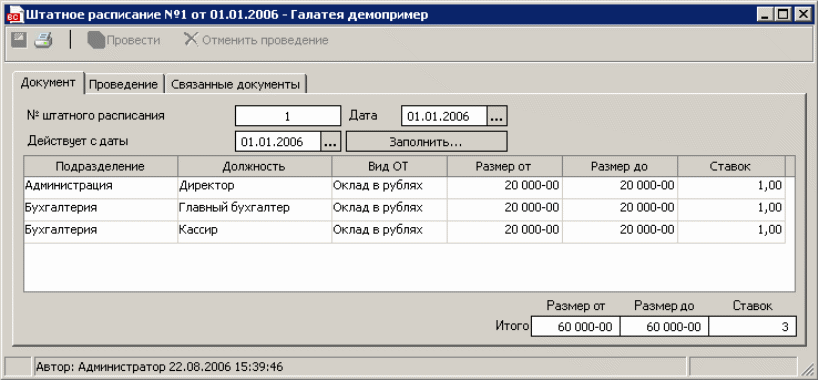Click the № штатного расписания input field
The width and height of the screenshot is (818, 380).
point(288,116)
